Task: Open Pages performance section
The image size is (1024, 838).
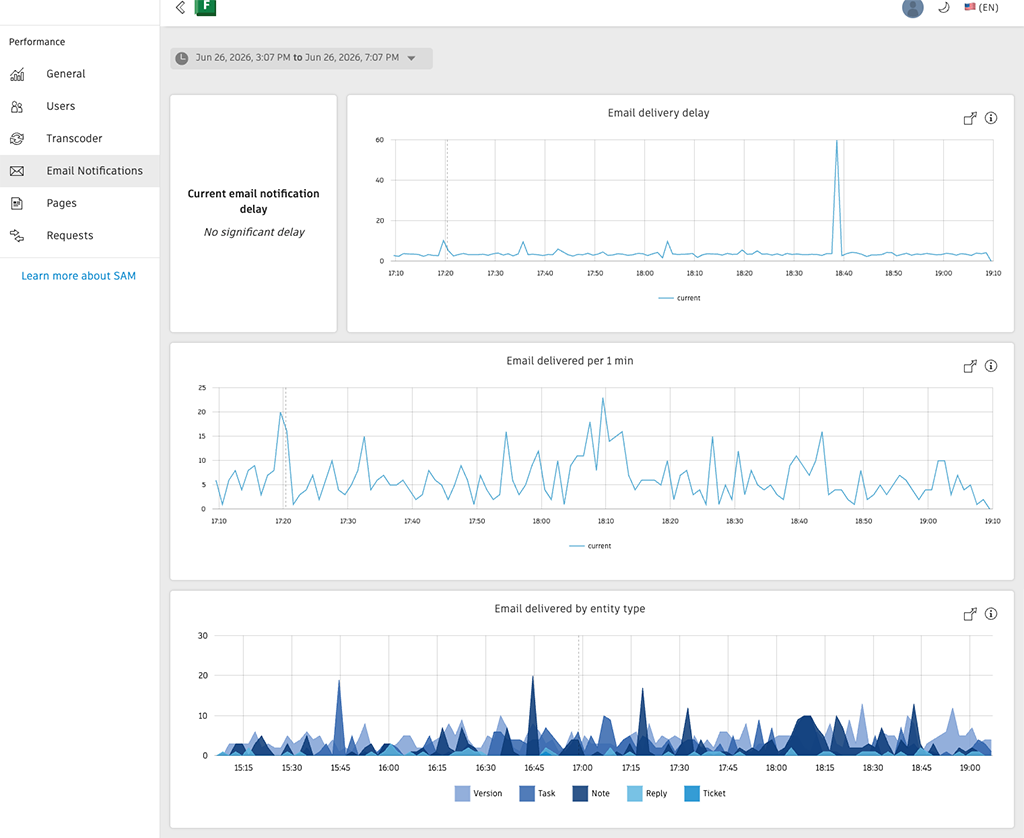Action: (x=61, y=203)
